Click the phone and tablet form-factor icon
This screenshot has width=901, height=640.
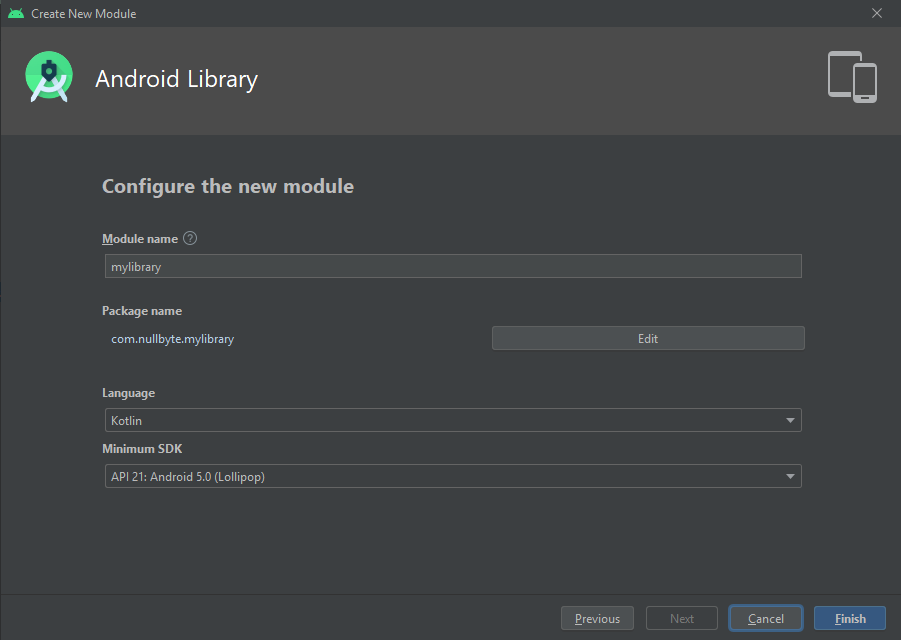pos(852,76)
